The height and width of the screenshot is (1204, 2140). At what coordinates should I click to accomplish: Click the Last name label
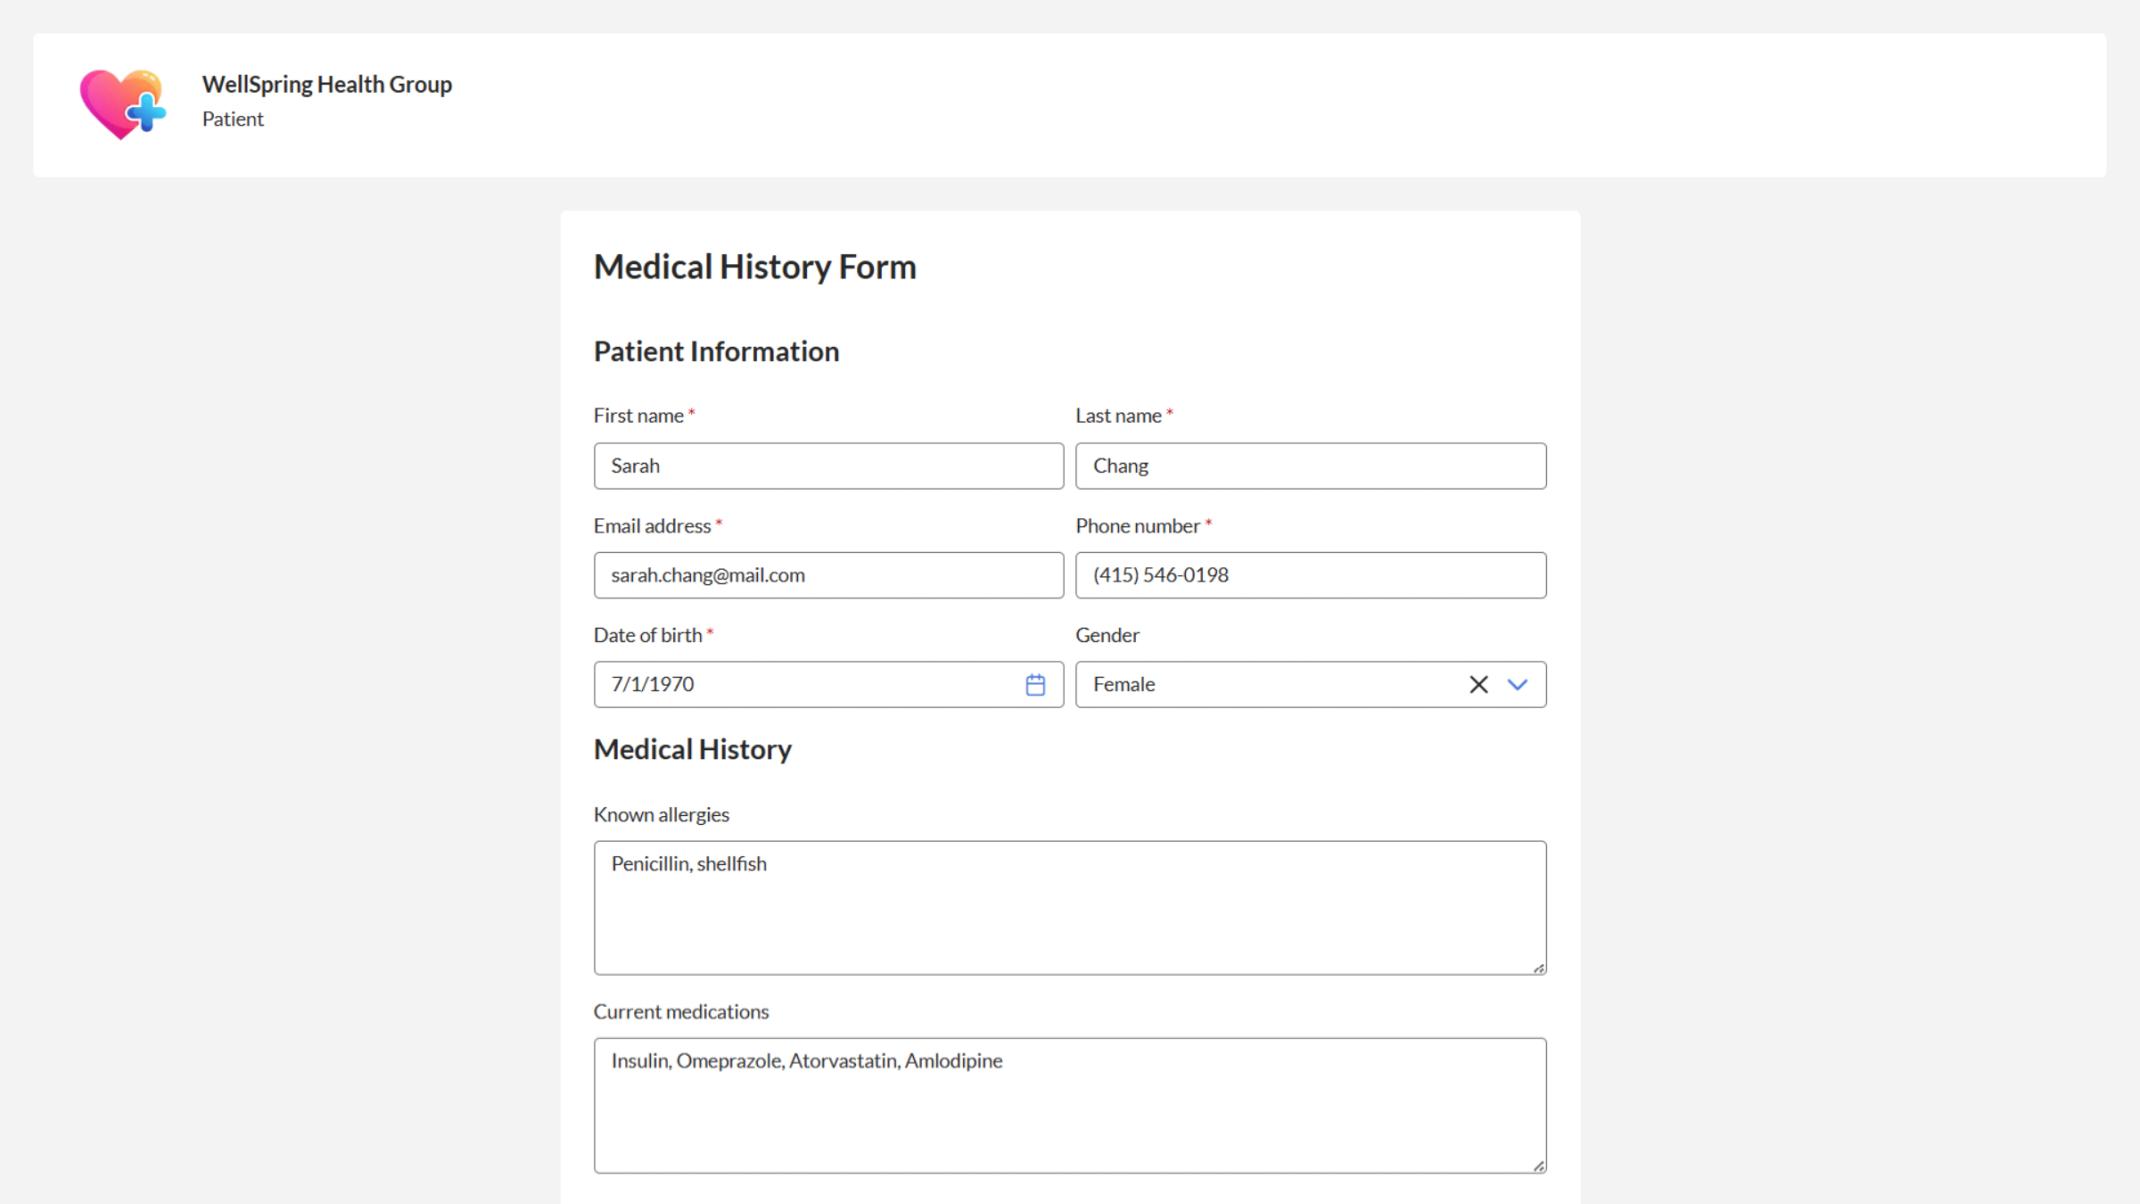[1119, 416]
